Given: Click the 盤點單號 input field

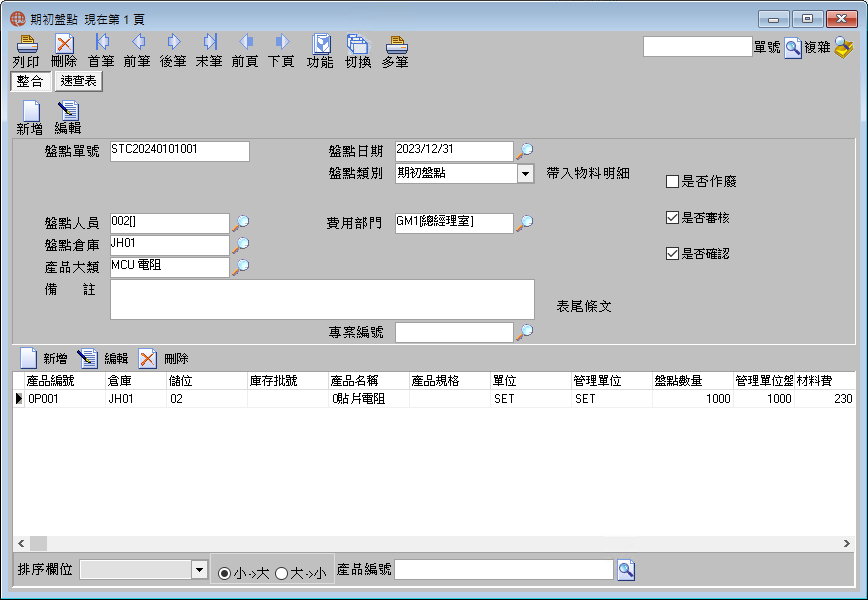Looking at the screenshot, I should tap(180, 151).
